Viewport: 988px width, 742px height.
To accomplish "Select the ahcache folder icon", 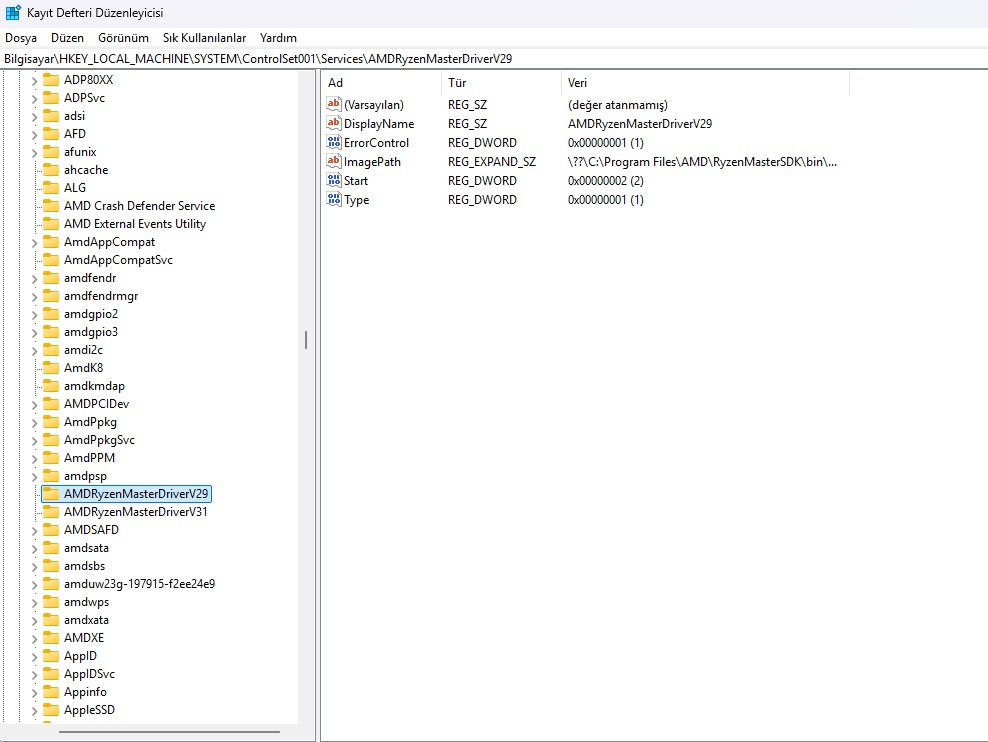I will (x=50, y=170).
